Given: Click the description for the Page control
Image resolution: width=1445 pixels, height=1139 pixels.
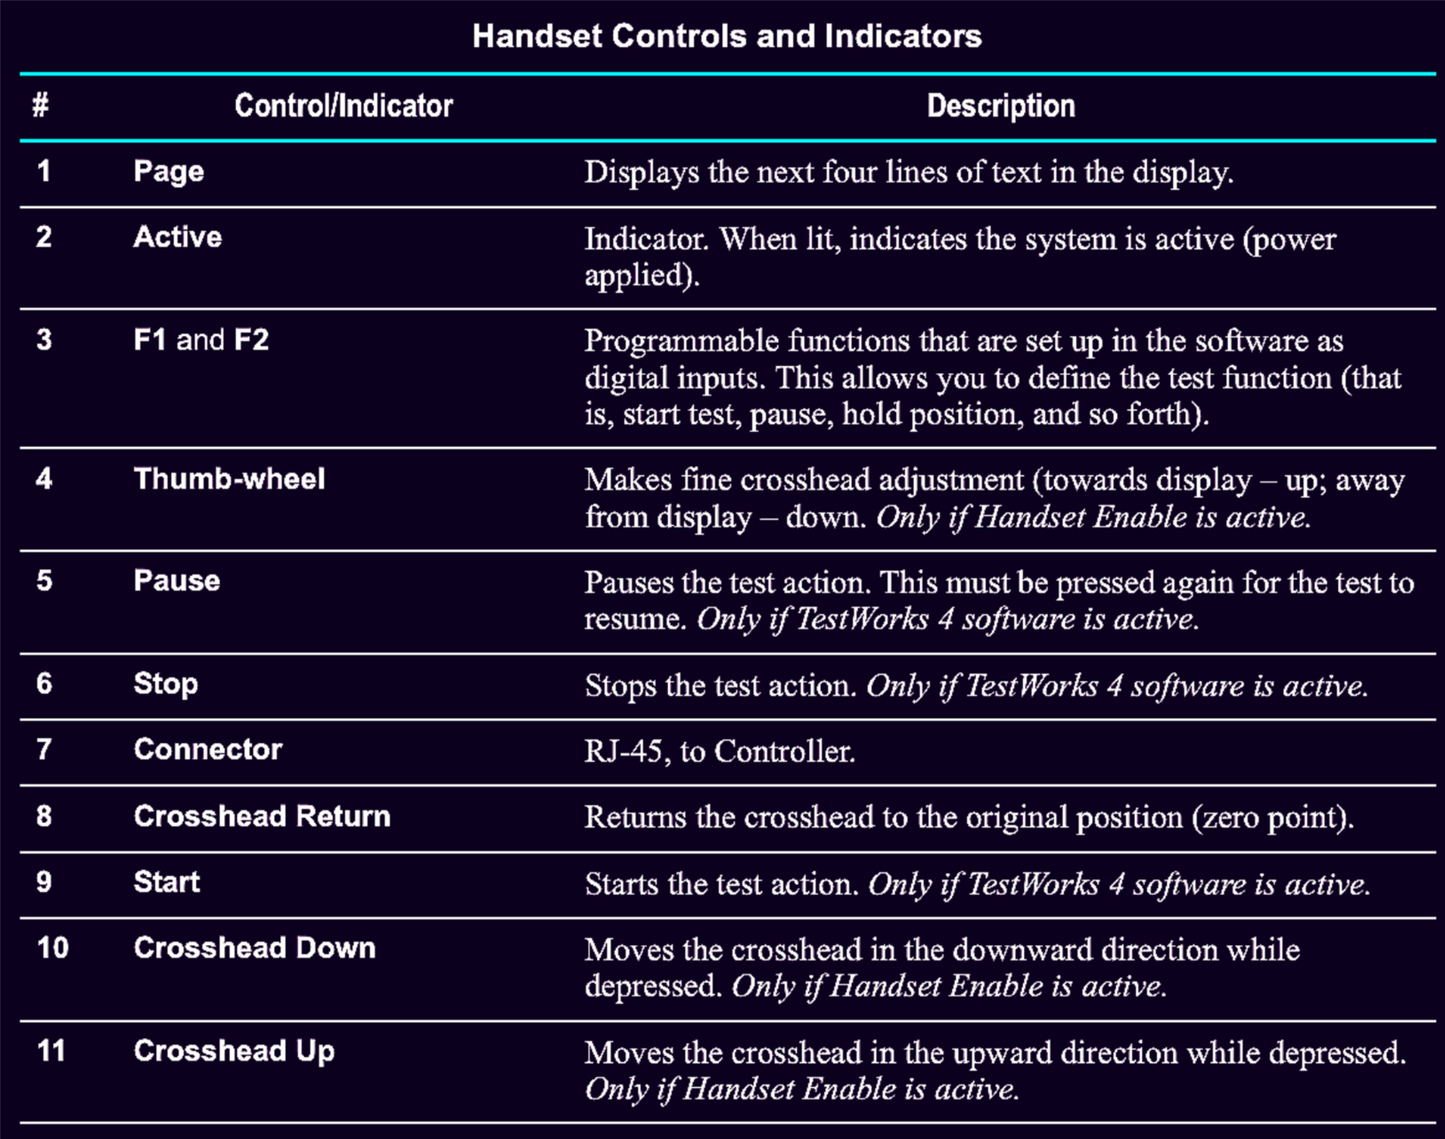Looking at the screenshot, I should coord(908,172).
